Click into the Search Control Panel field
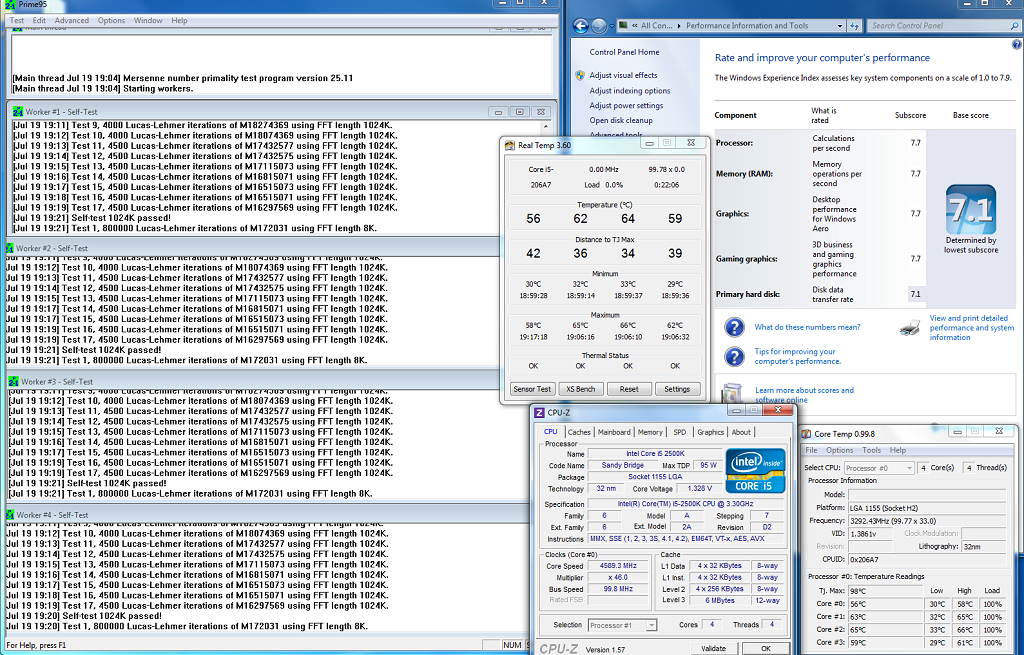This screenshot has height=655, width=1024. click(938, 25)
